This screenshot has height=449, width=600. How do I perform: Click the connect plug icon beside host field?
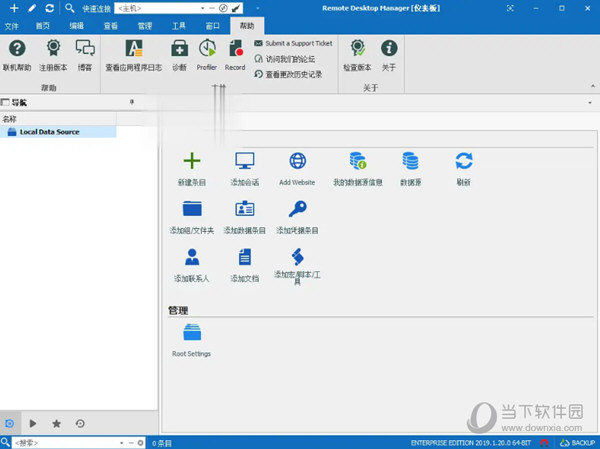coord(236,8)
